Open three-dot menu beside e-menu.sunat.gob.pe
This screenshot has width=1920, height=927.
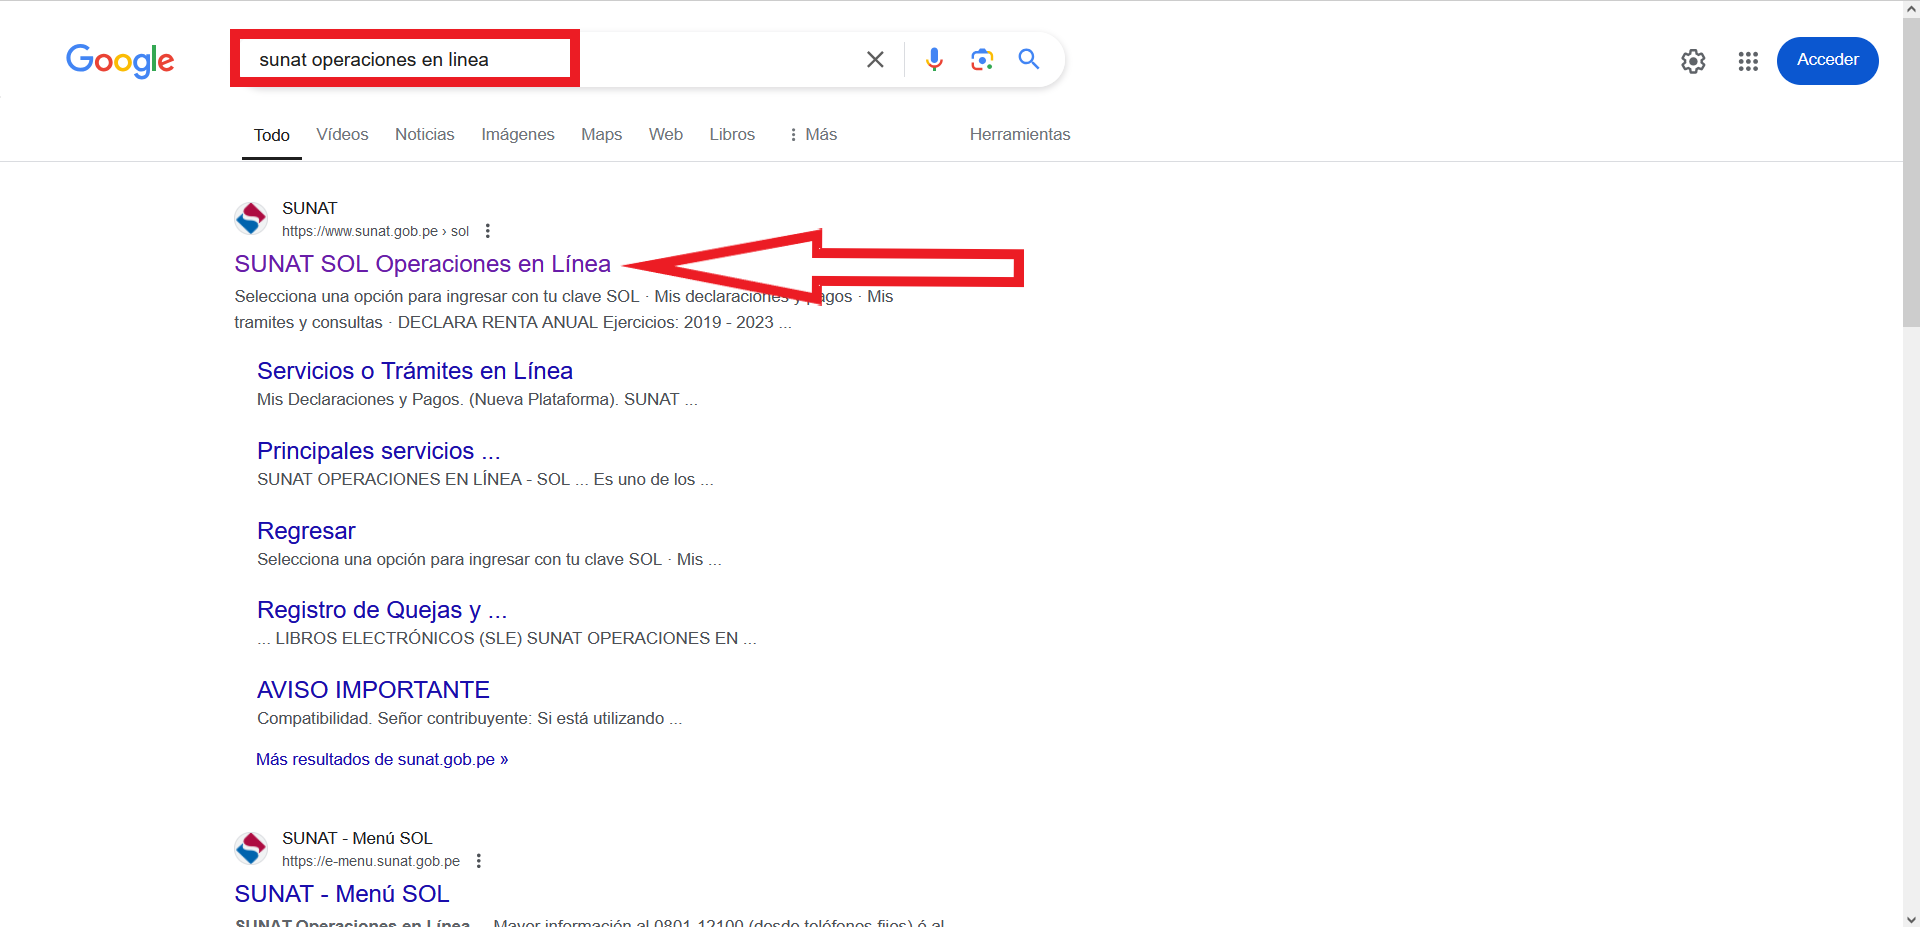tap(479, 861)
